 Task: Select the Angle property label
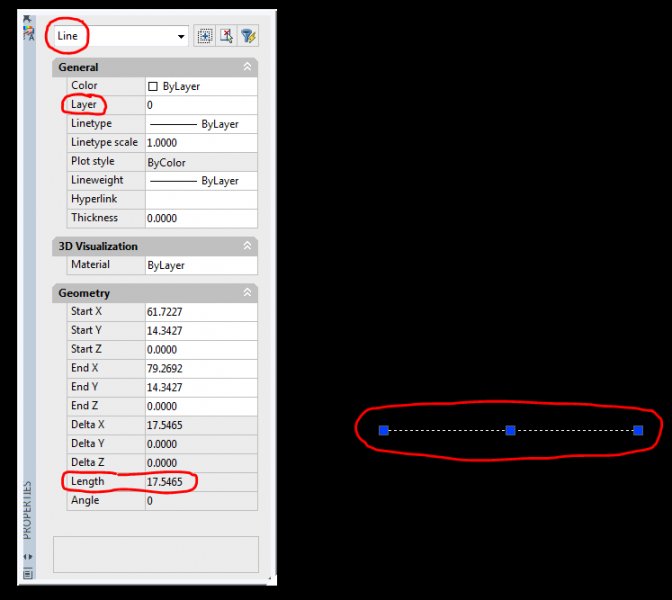[85, 500]
